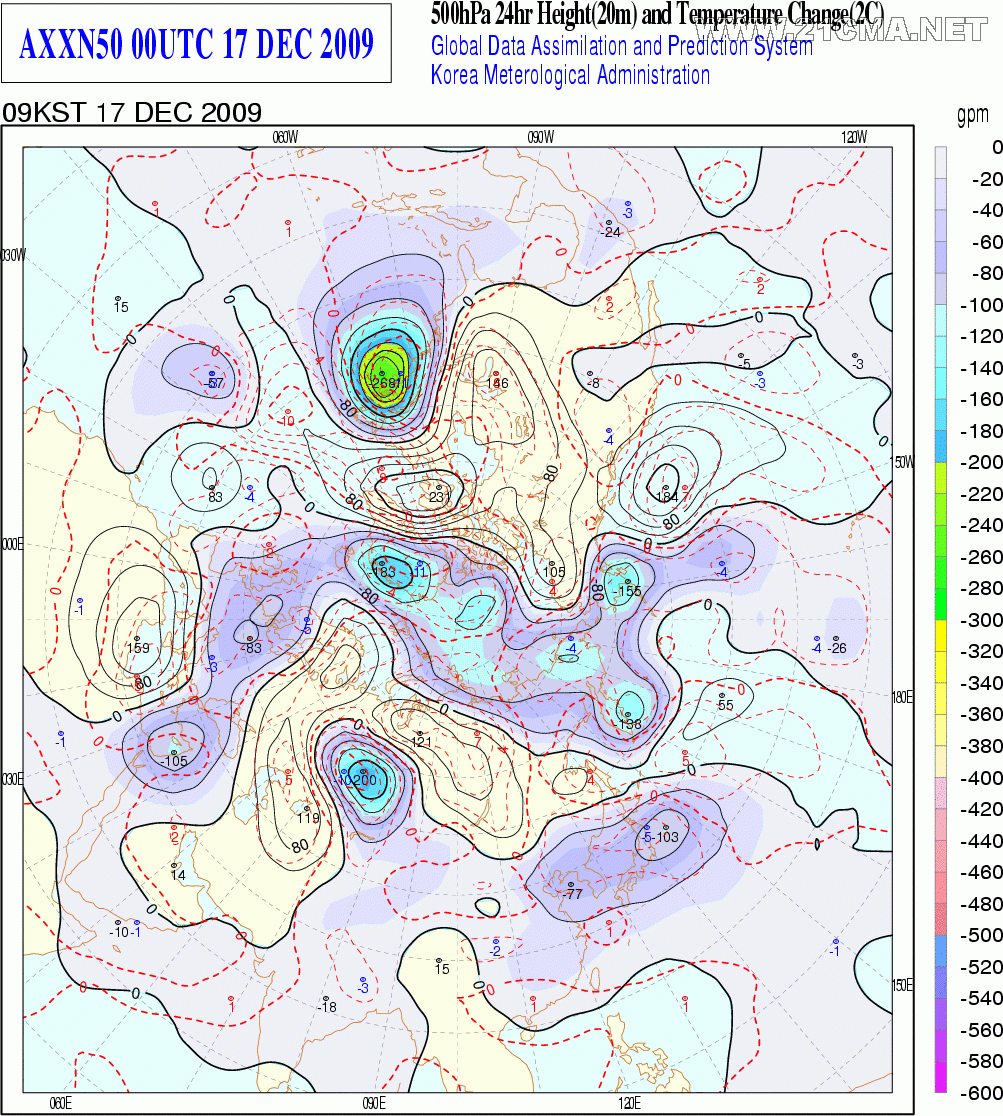Click the station circle showing 138
1003x1116 pixels.
click(x=630, y=713)
